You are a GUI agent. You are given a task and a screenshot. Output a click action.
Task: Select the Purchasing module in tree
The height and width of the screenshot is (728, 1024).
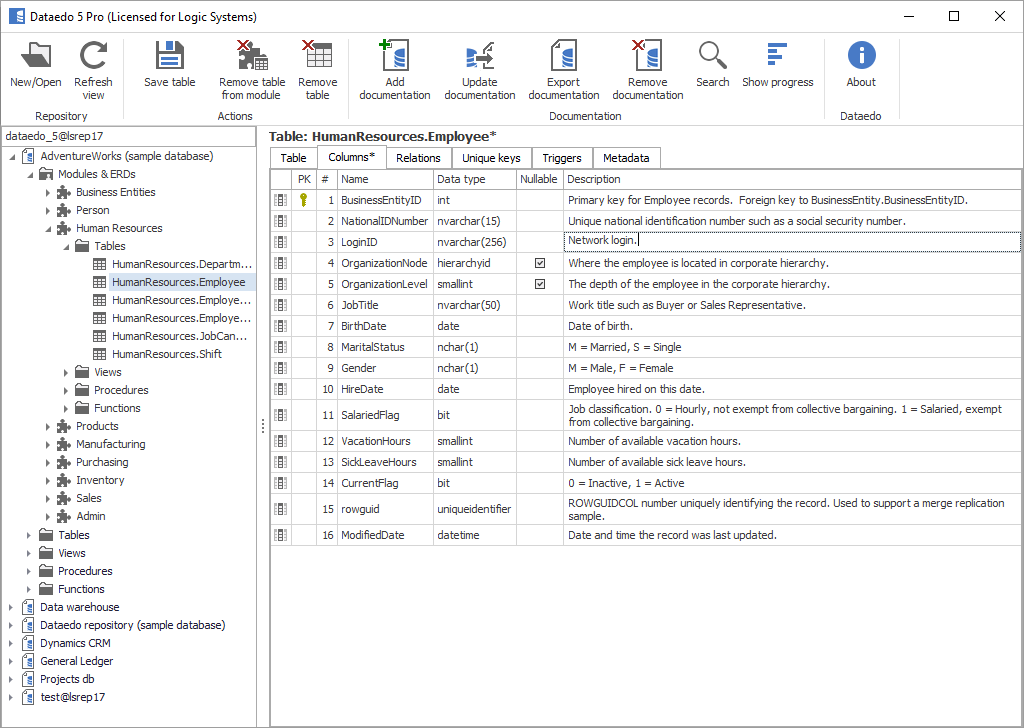click(x=102, y=462)
